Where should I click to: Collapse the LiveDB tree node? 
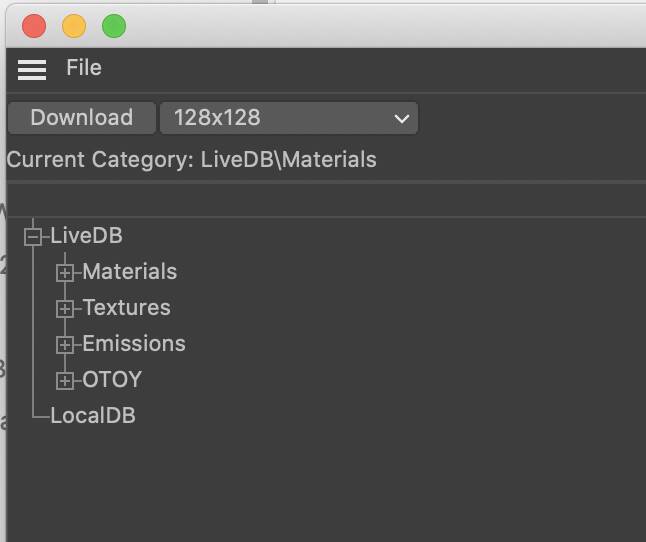pos(33,237)
